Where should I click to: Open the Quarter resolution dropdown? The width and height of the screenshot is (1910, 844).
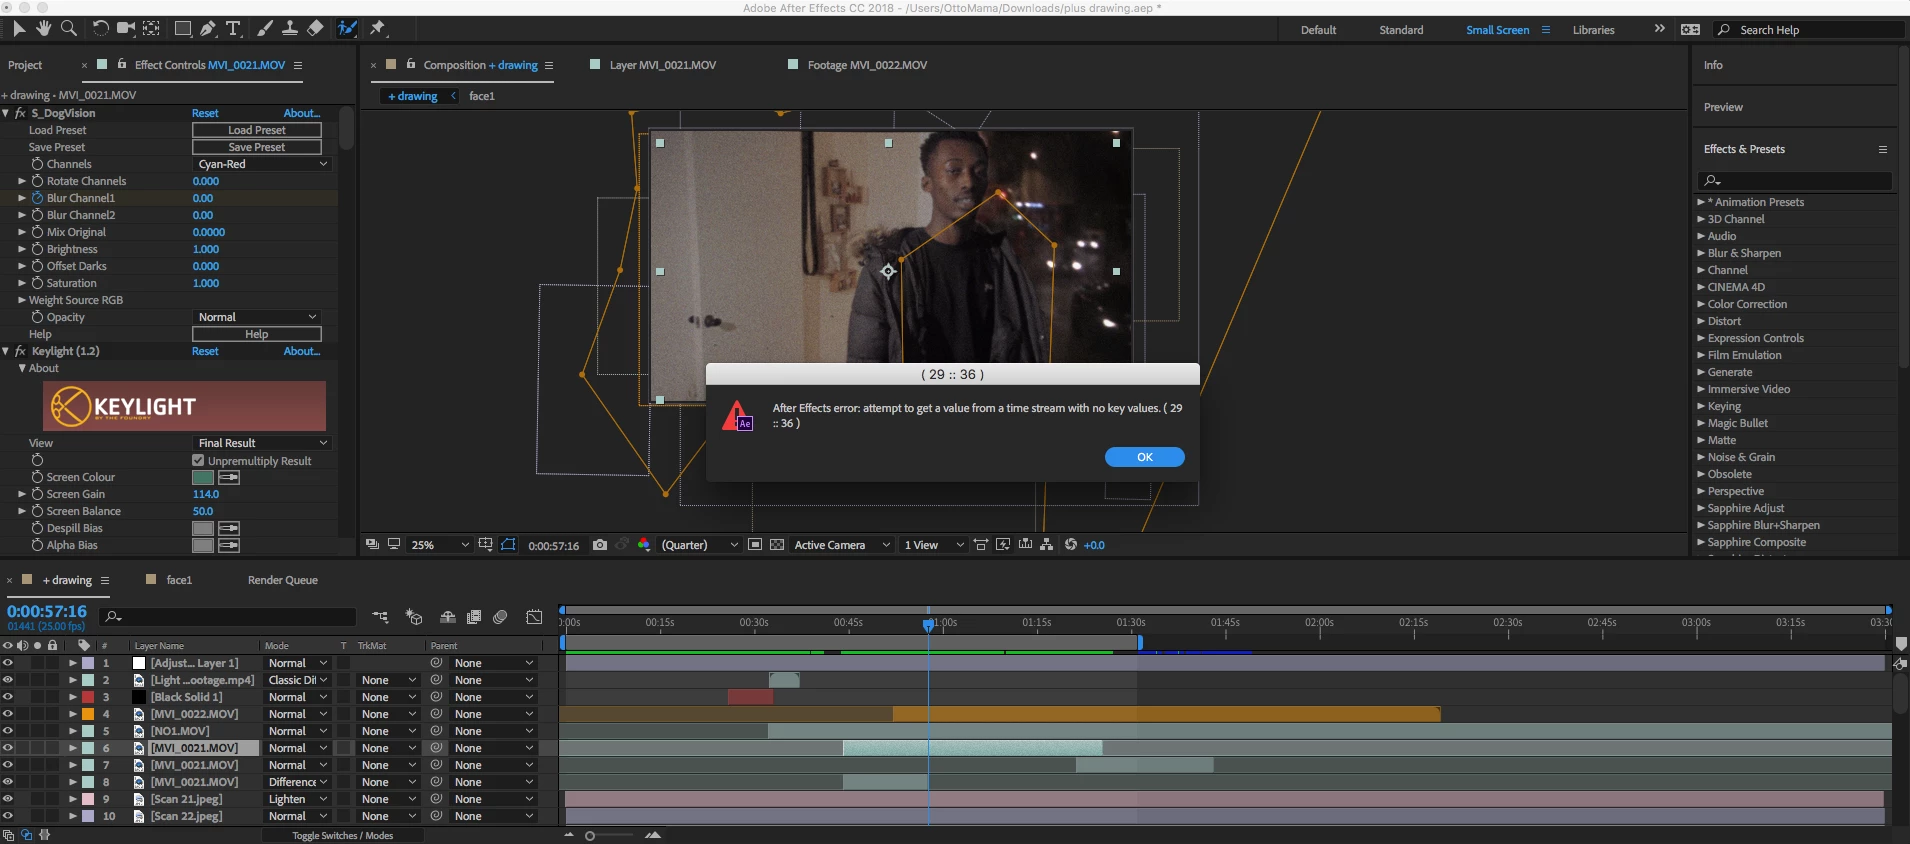click(699, 545)
